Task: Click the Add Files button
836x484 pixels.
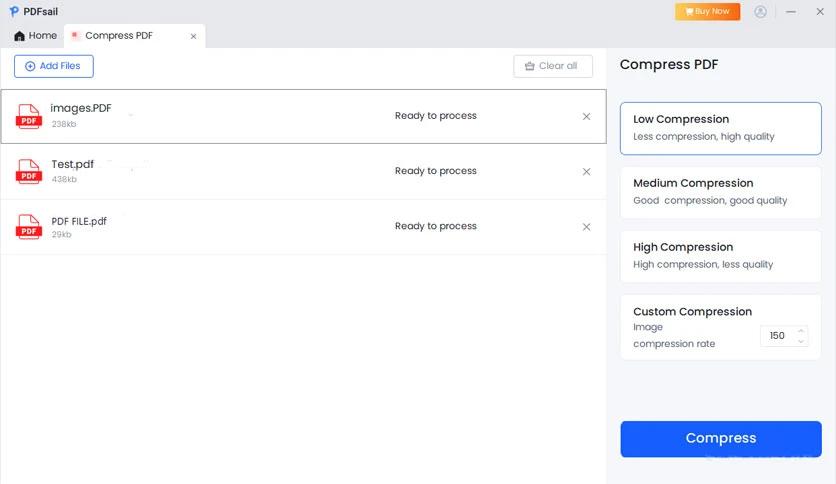Action: pos(54,66)
